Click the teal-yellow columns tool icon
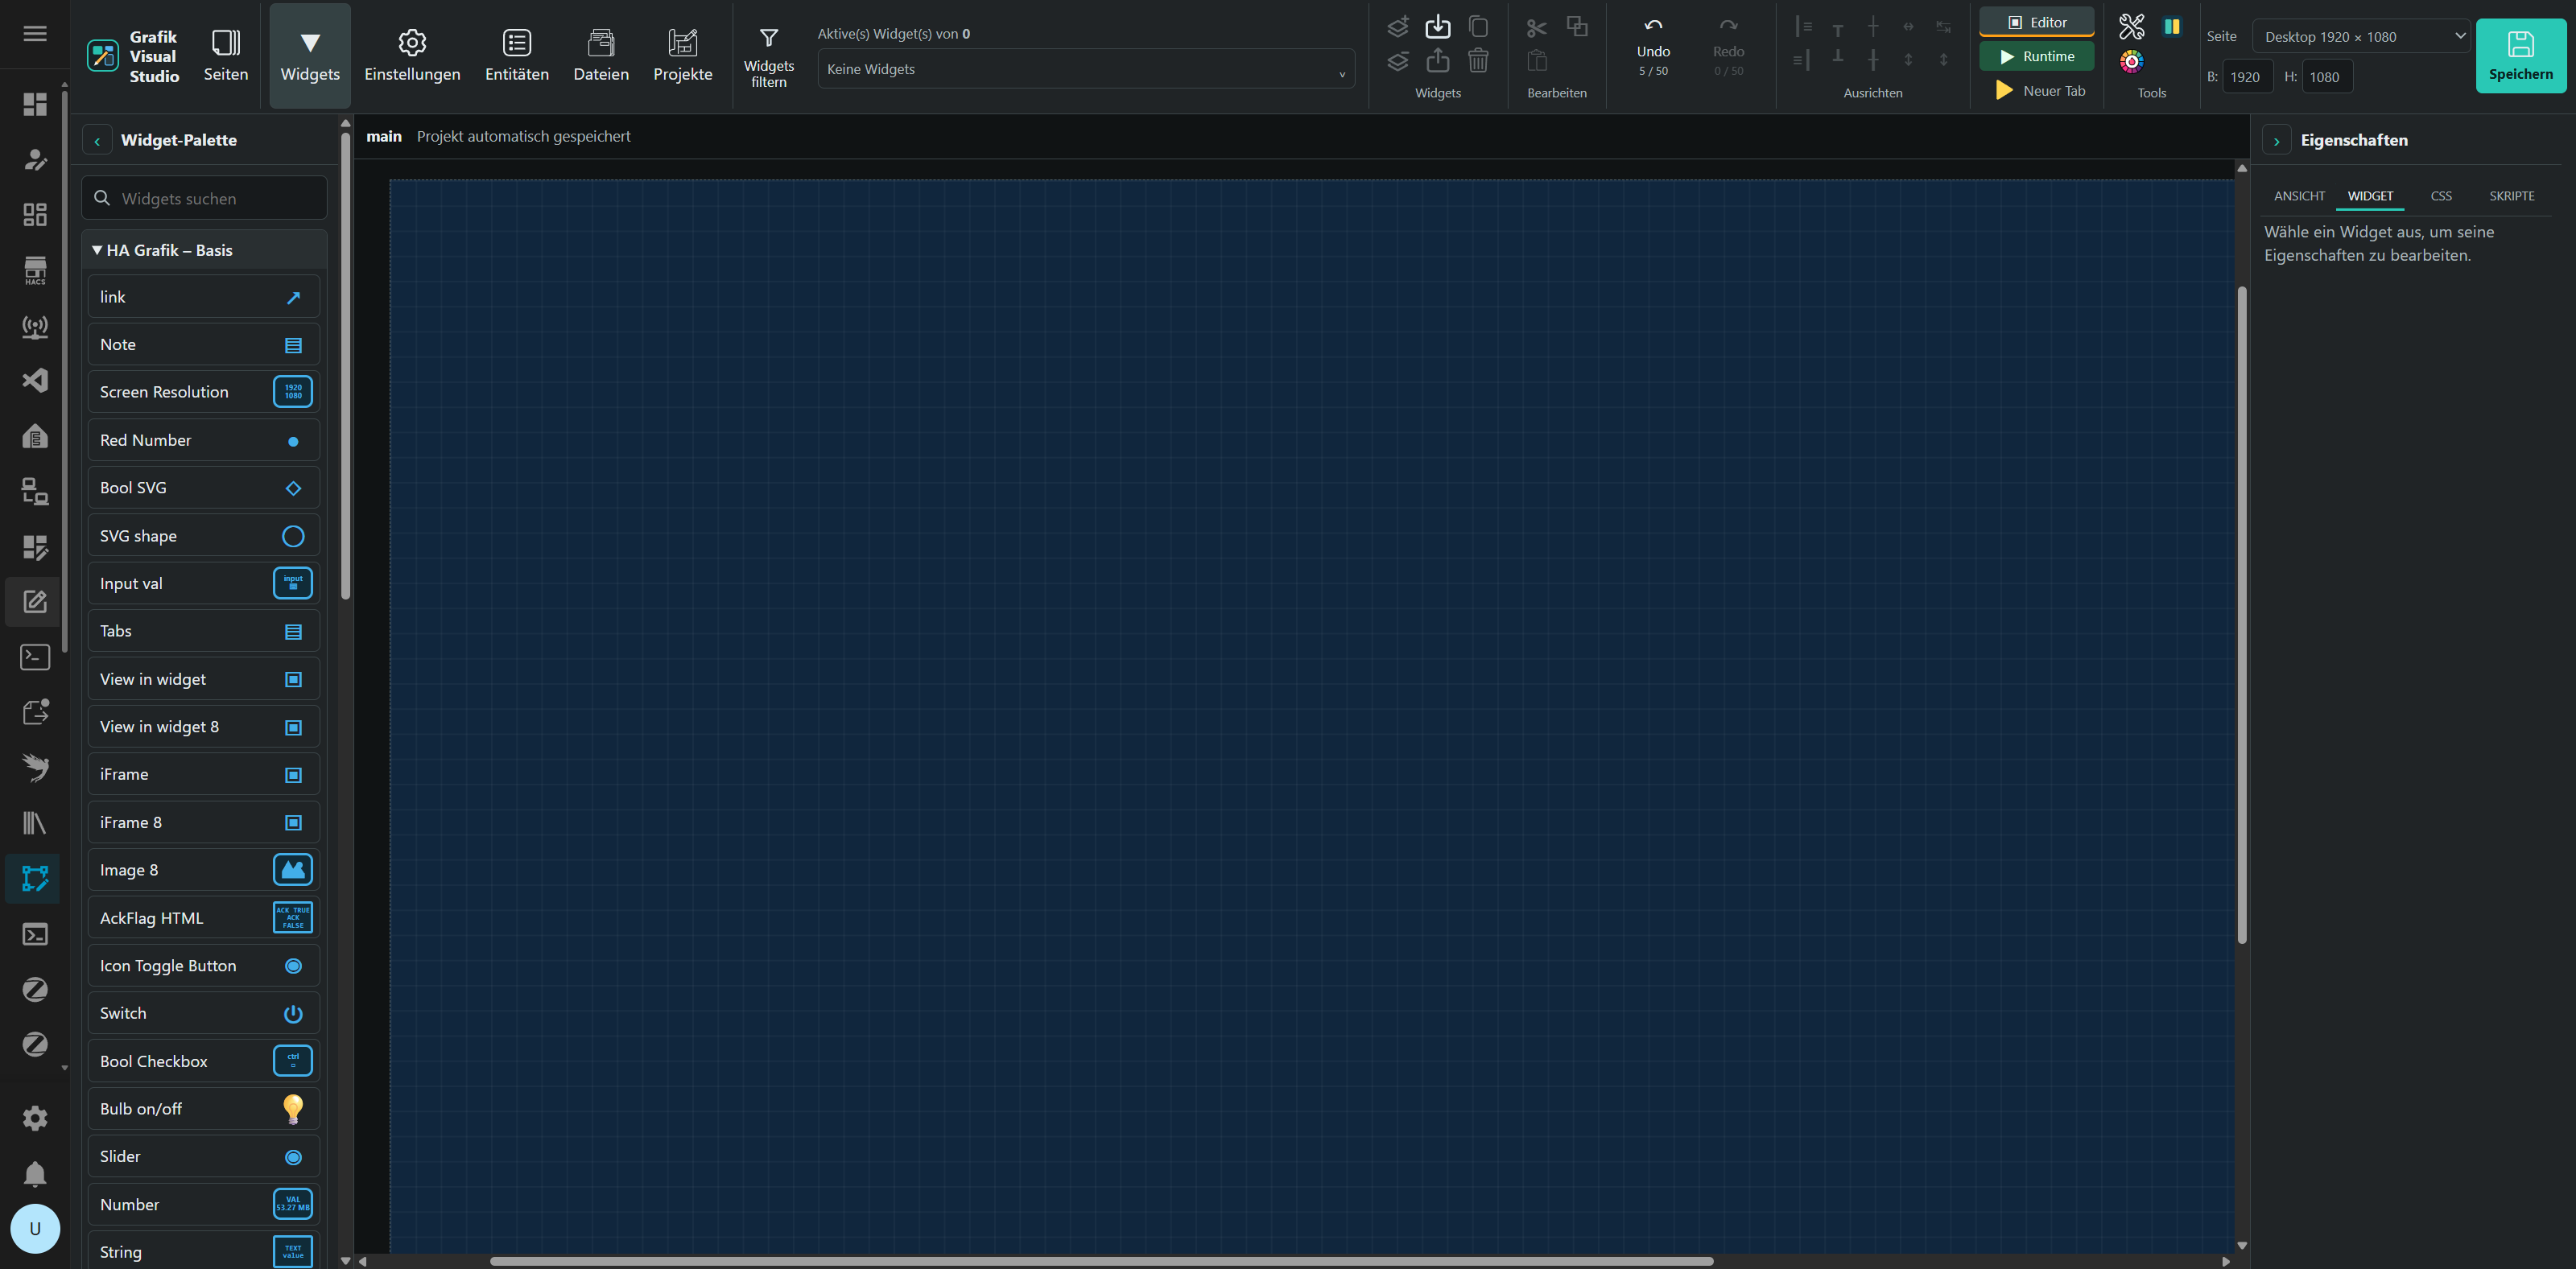 (2171, 26)
